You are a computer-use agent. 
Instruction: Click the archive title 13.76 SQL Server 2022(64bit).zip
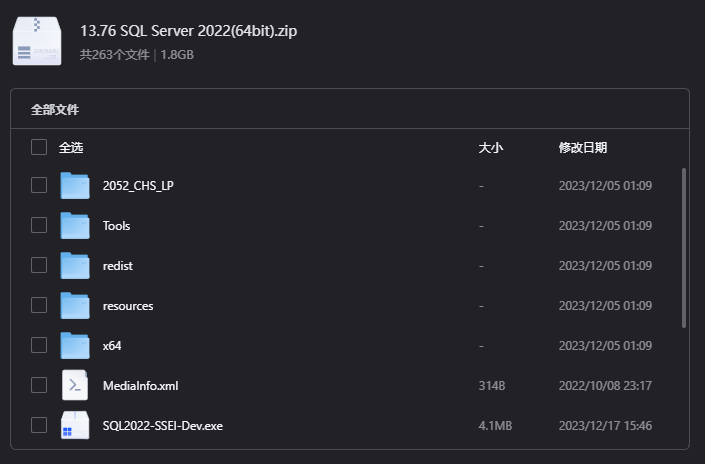tap(188, 31)
